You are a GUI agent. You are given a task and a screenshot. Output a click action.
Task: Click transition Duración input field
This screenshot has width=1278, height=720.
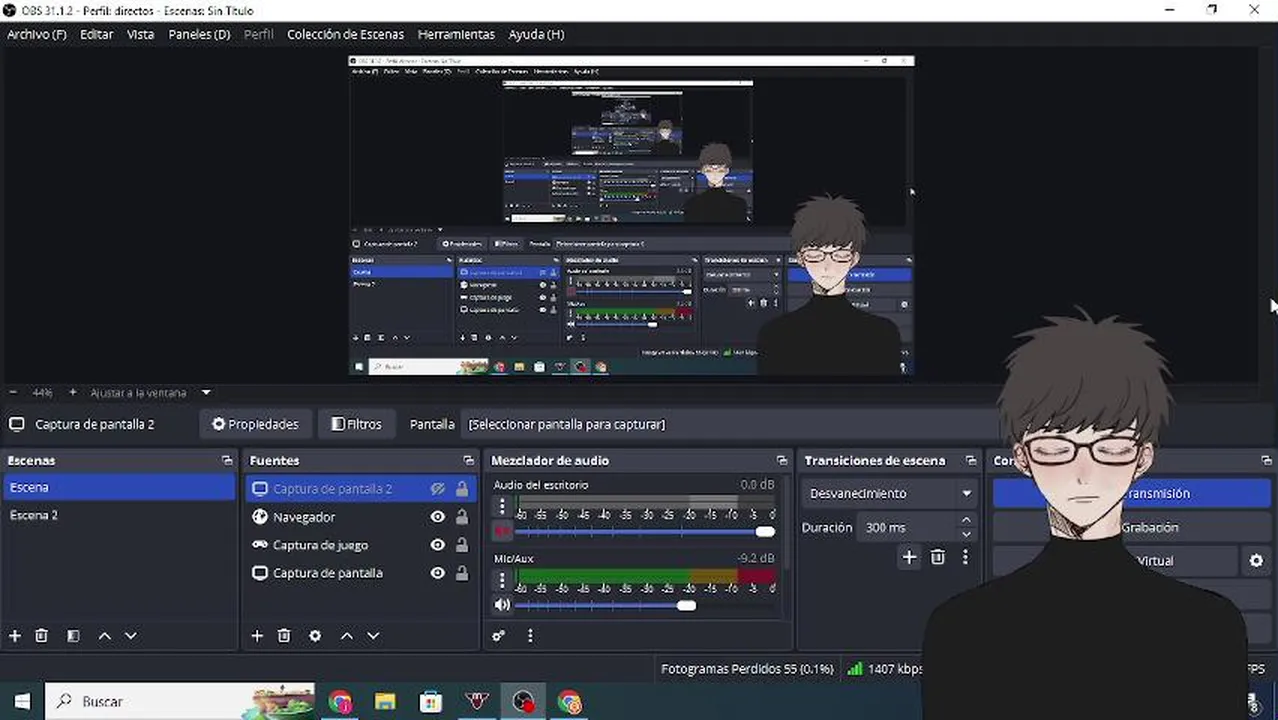click(907, 527)
